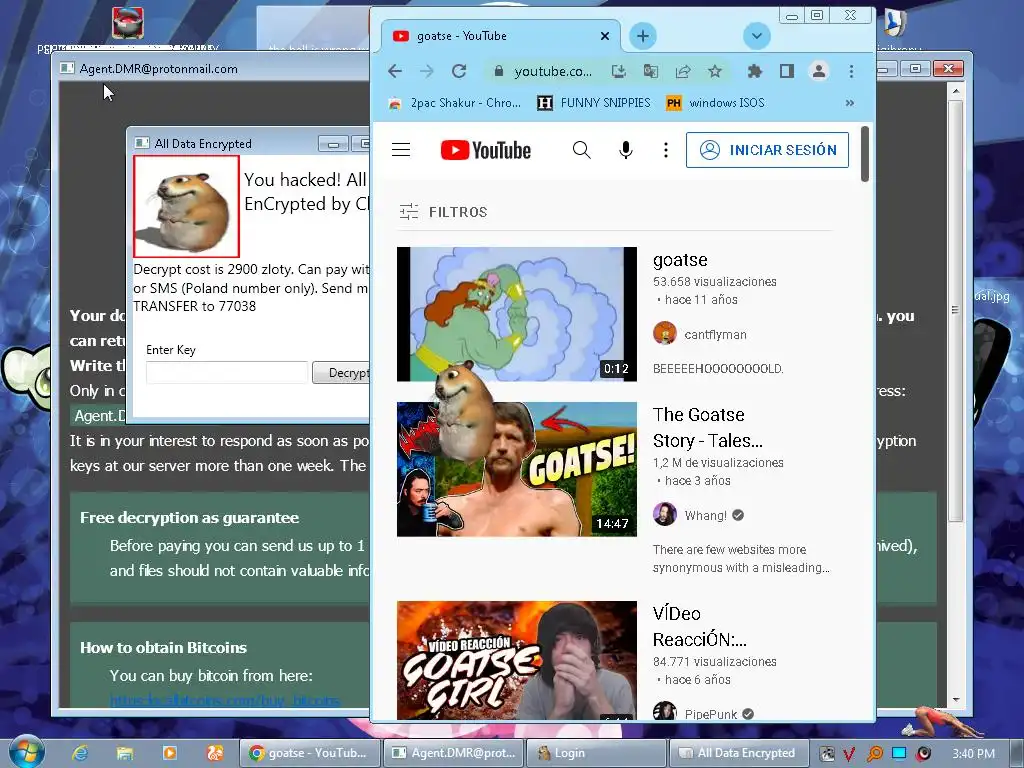The width and height of the screenshot is (1024, 768).
Task: Open goatse video thumbnail 0:12
Action: (x=517, y=314)
